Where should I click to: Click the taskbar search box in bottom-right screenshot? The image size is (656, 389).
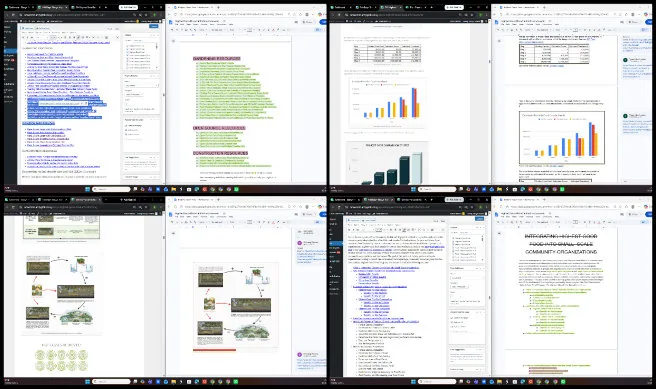click(x=437, y=381)
